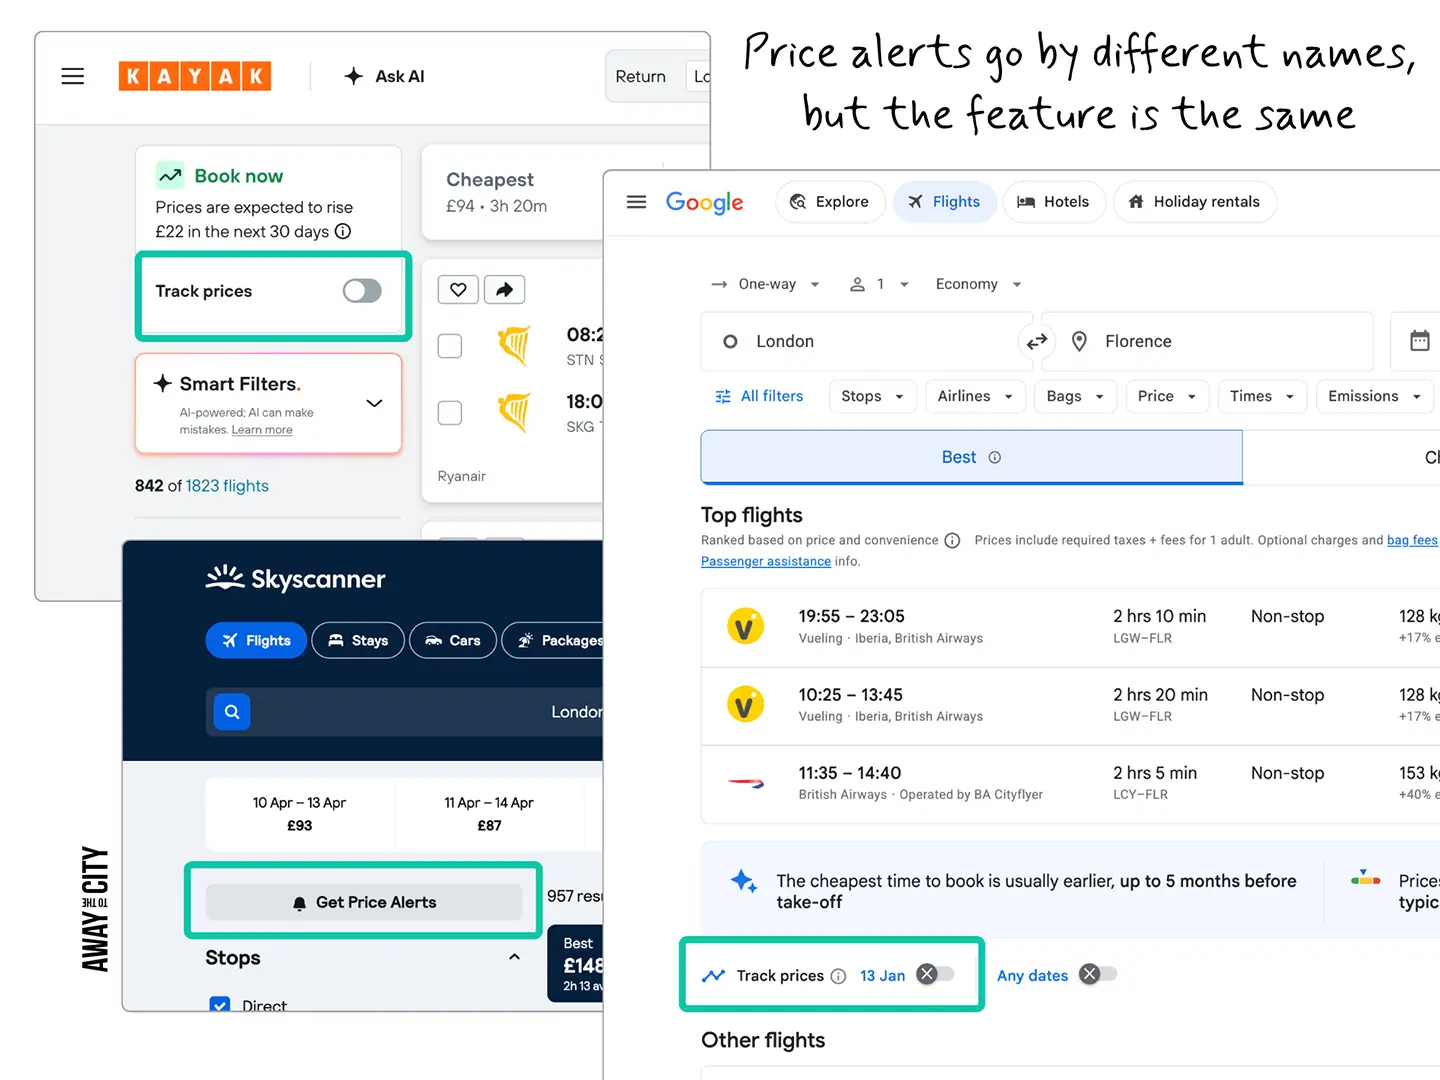The width and height of the screenshot is (1440, 1080).
Task: Open the Passenger assistance link
Action: pos(766,561)
